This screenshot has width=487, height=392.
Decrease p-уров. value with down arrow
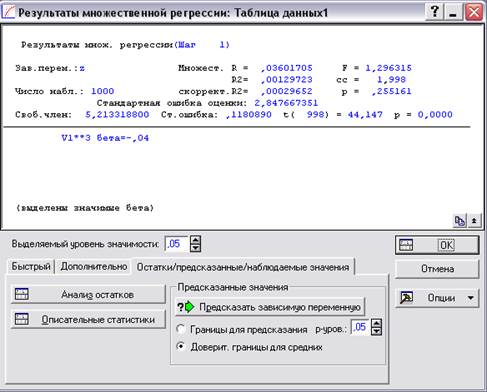(377, 331)
